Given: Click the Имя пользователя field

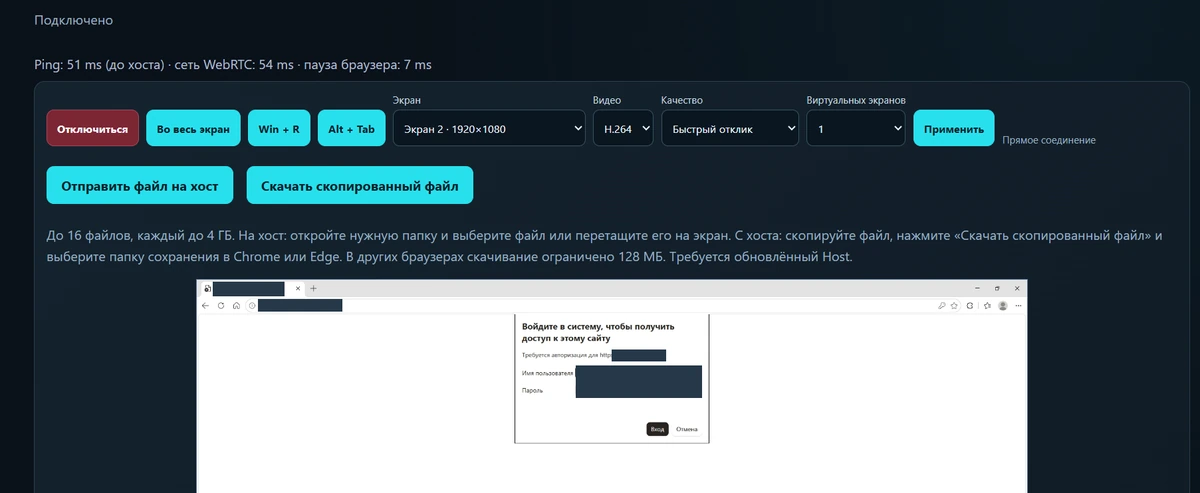Looking at the screenshot, I should coord(638,373).
